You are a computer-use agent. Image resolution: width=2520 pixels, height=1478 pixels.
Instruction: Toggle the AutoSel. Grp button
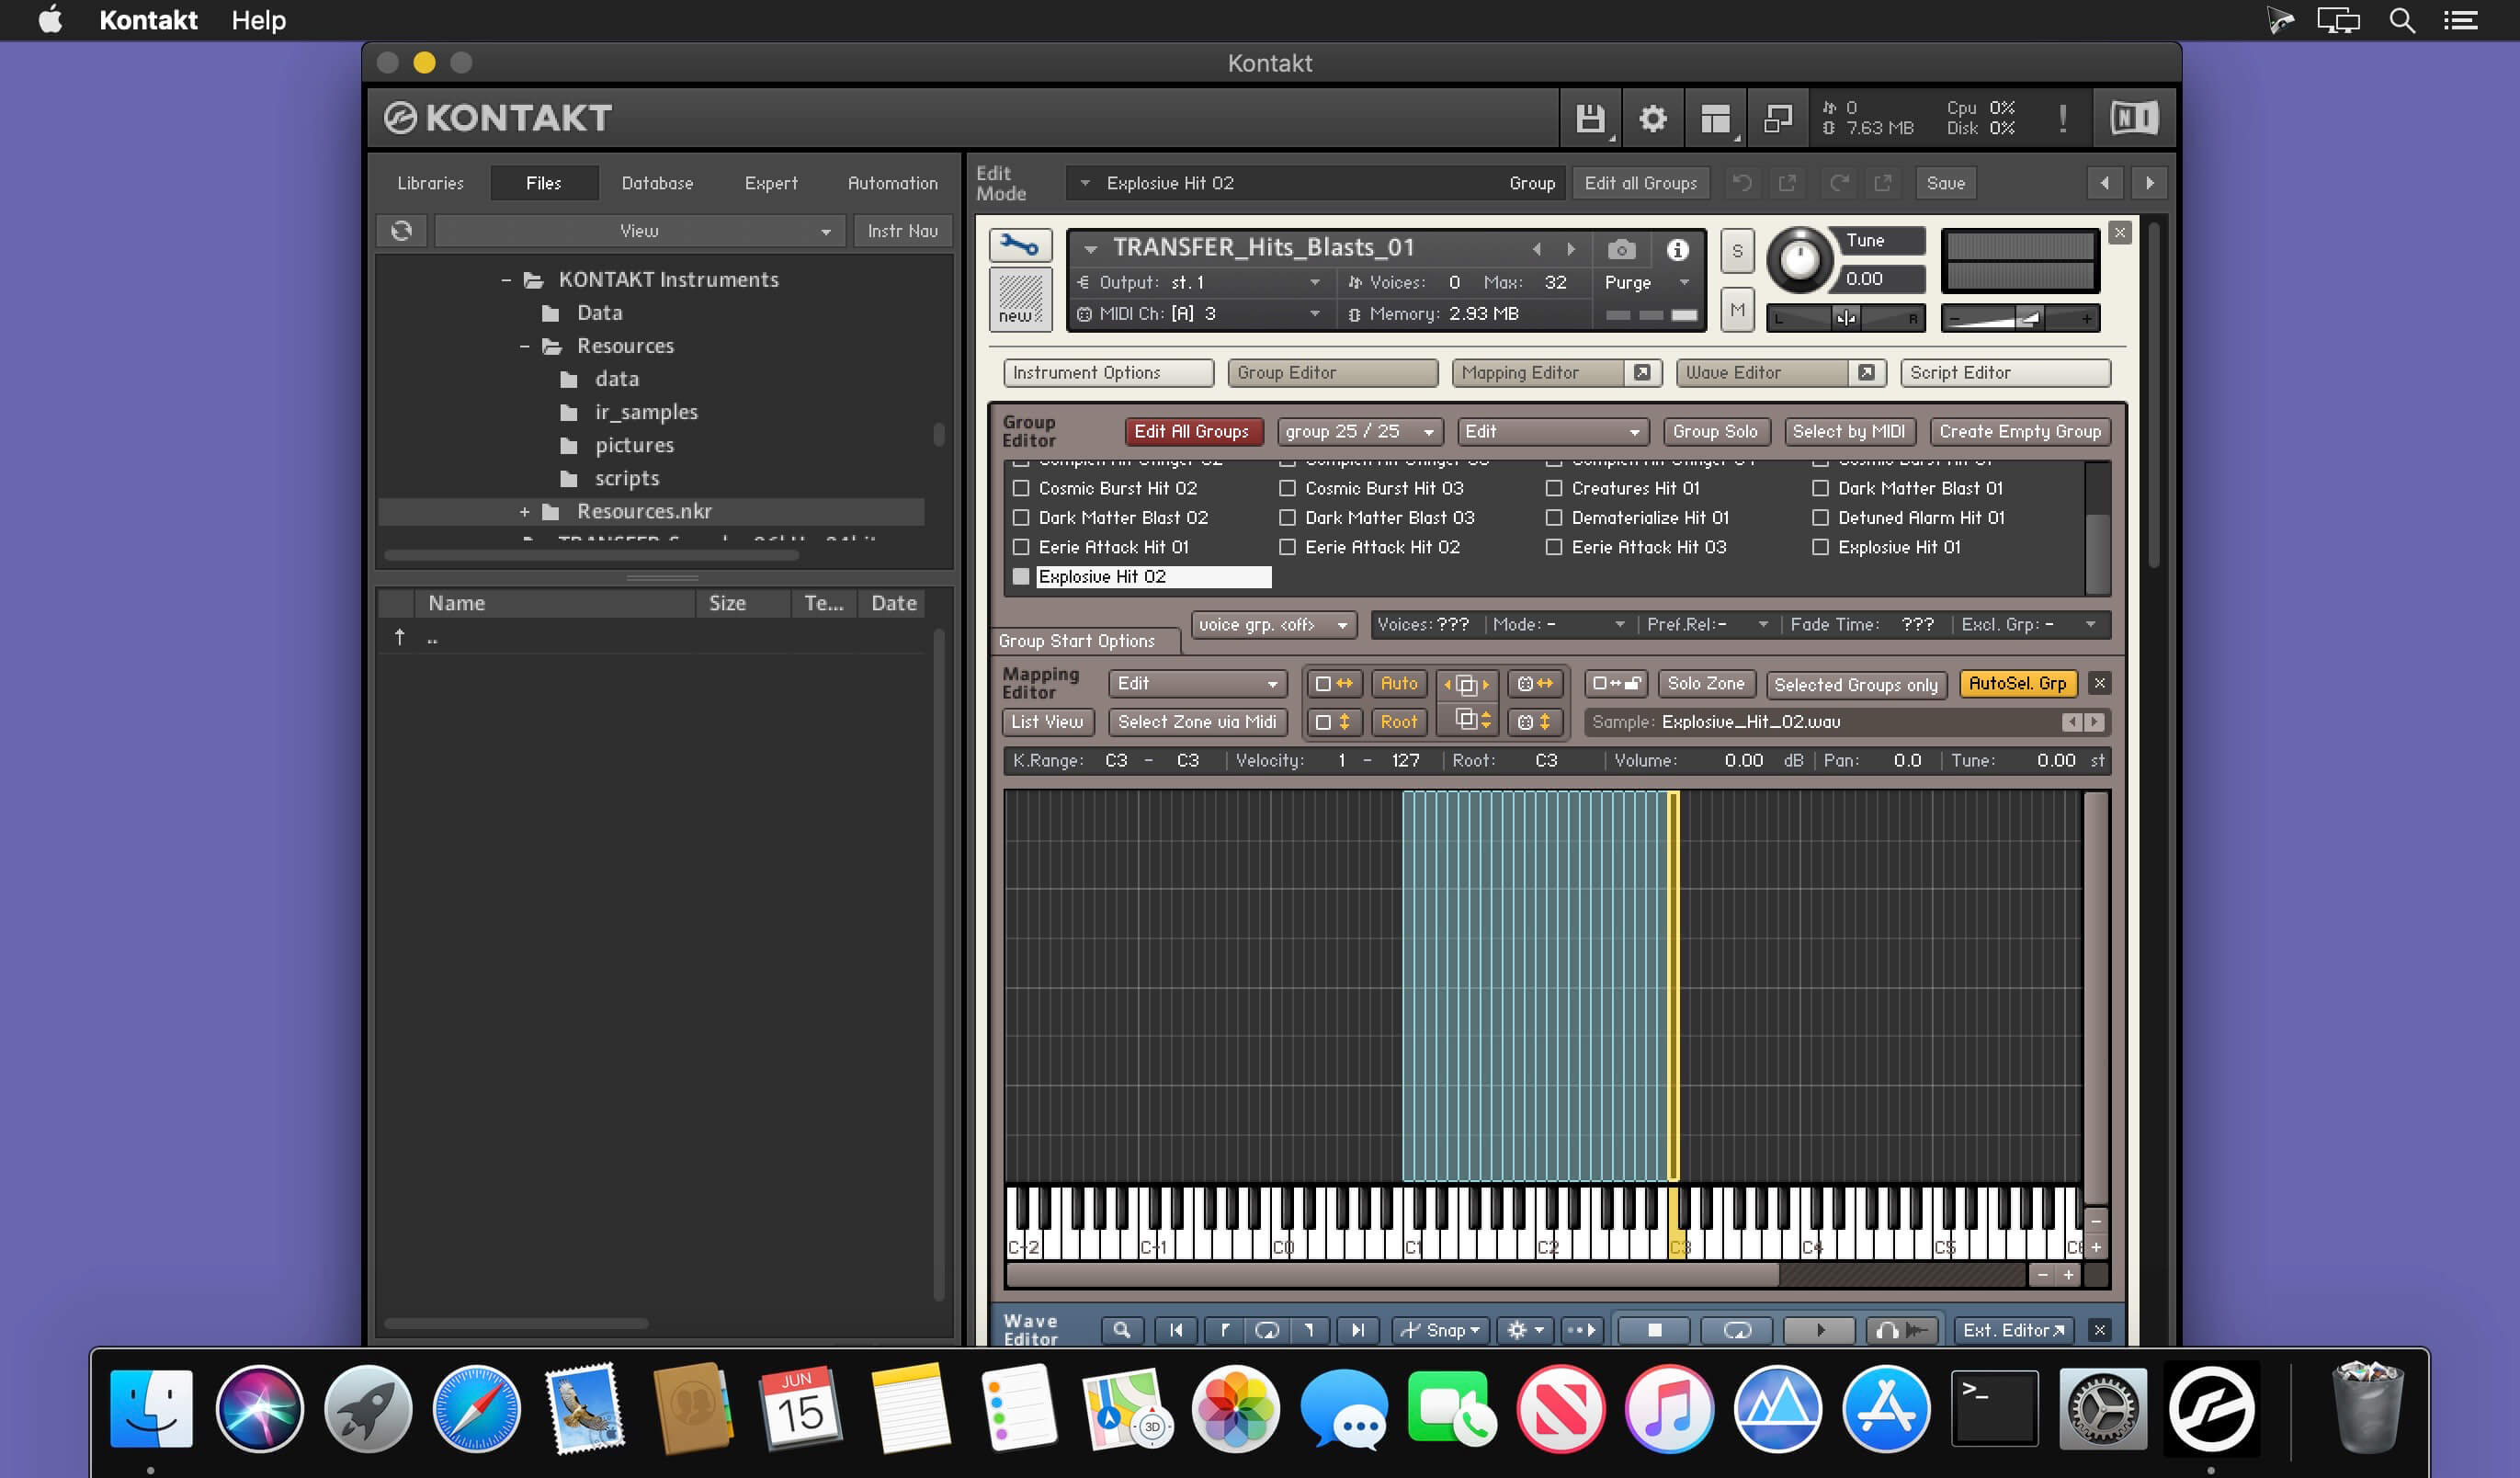tap(2018, 684)
